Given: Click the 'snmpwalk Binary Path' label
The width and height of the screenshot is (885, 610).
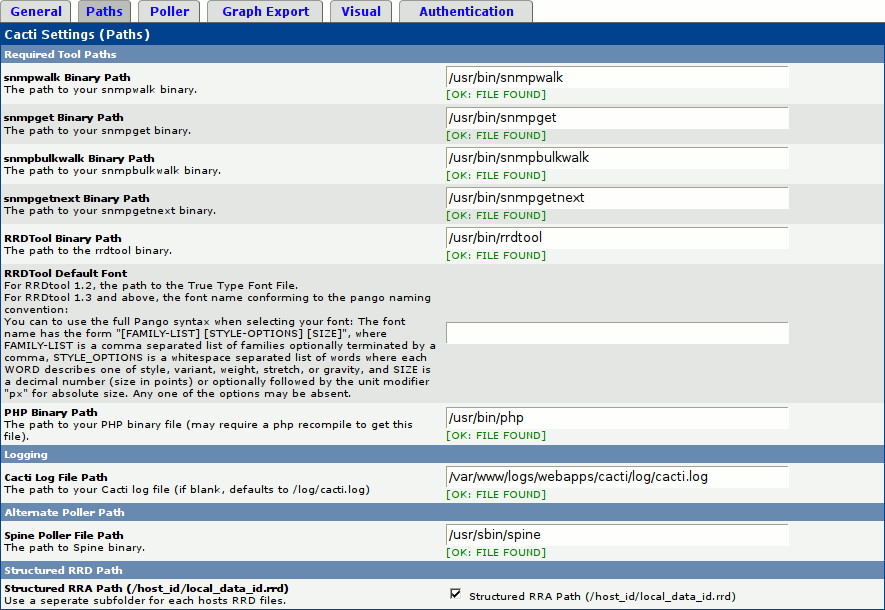Looking at the screenshot, I should [x=67, y=77].
